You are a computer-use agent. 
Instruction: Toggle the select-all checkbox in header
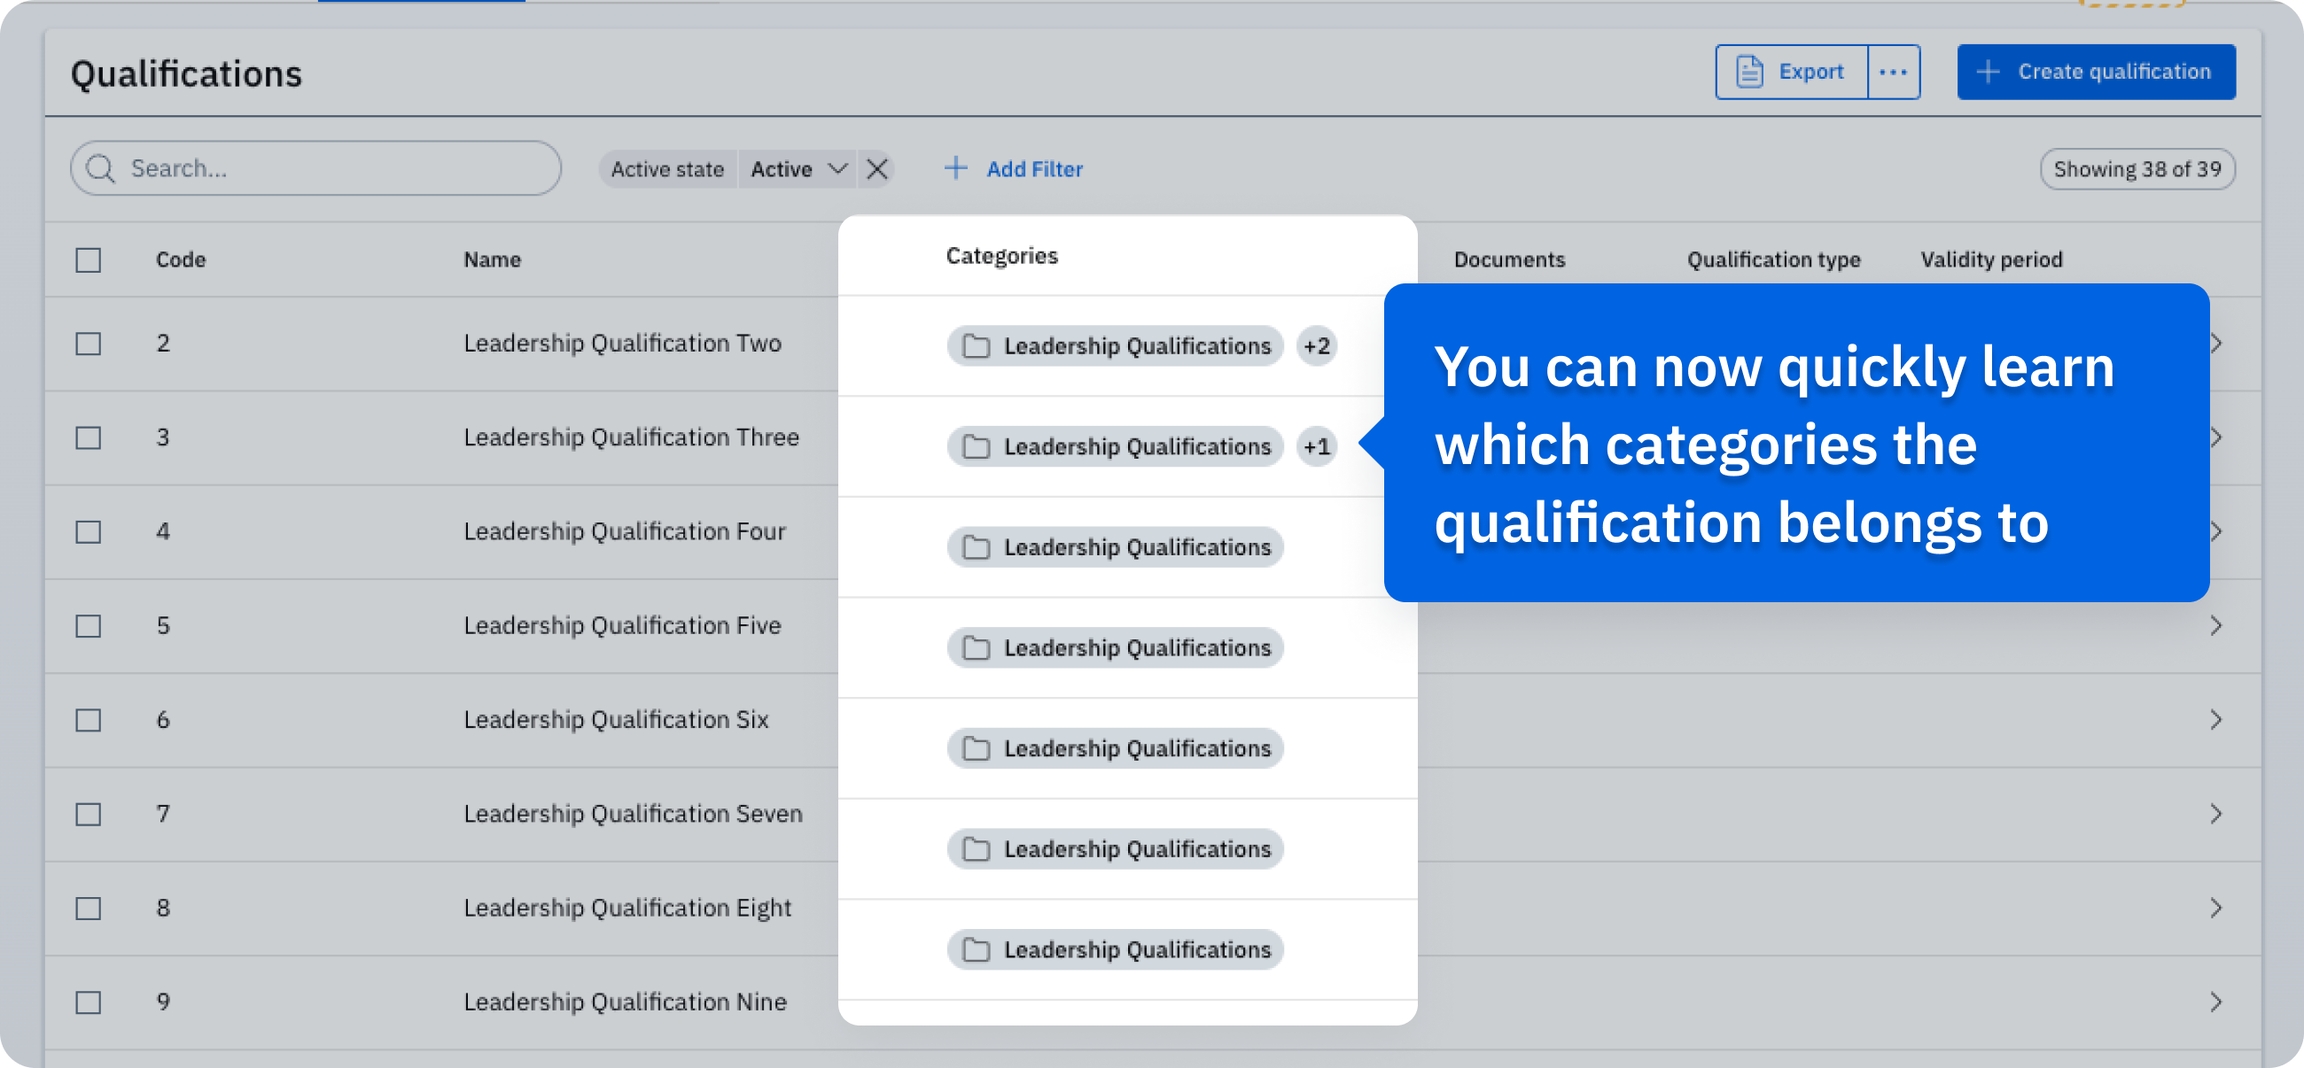coord(89,260)
